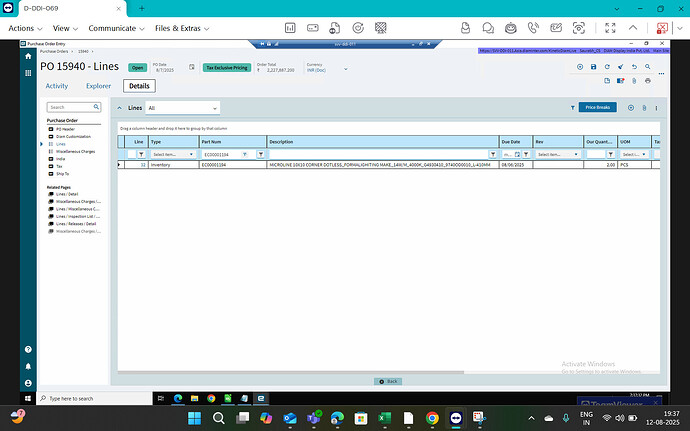Screen dimensions: 690x431
Task: Click the Purchase Orders breadcrumb link
Action: [54, 52]
